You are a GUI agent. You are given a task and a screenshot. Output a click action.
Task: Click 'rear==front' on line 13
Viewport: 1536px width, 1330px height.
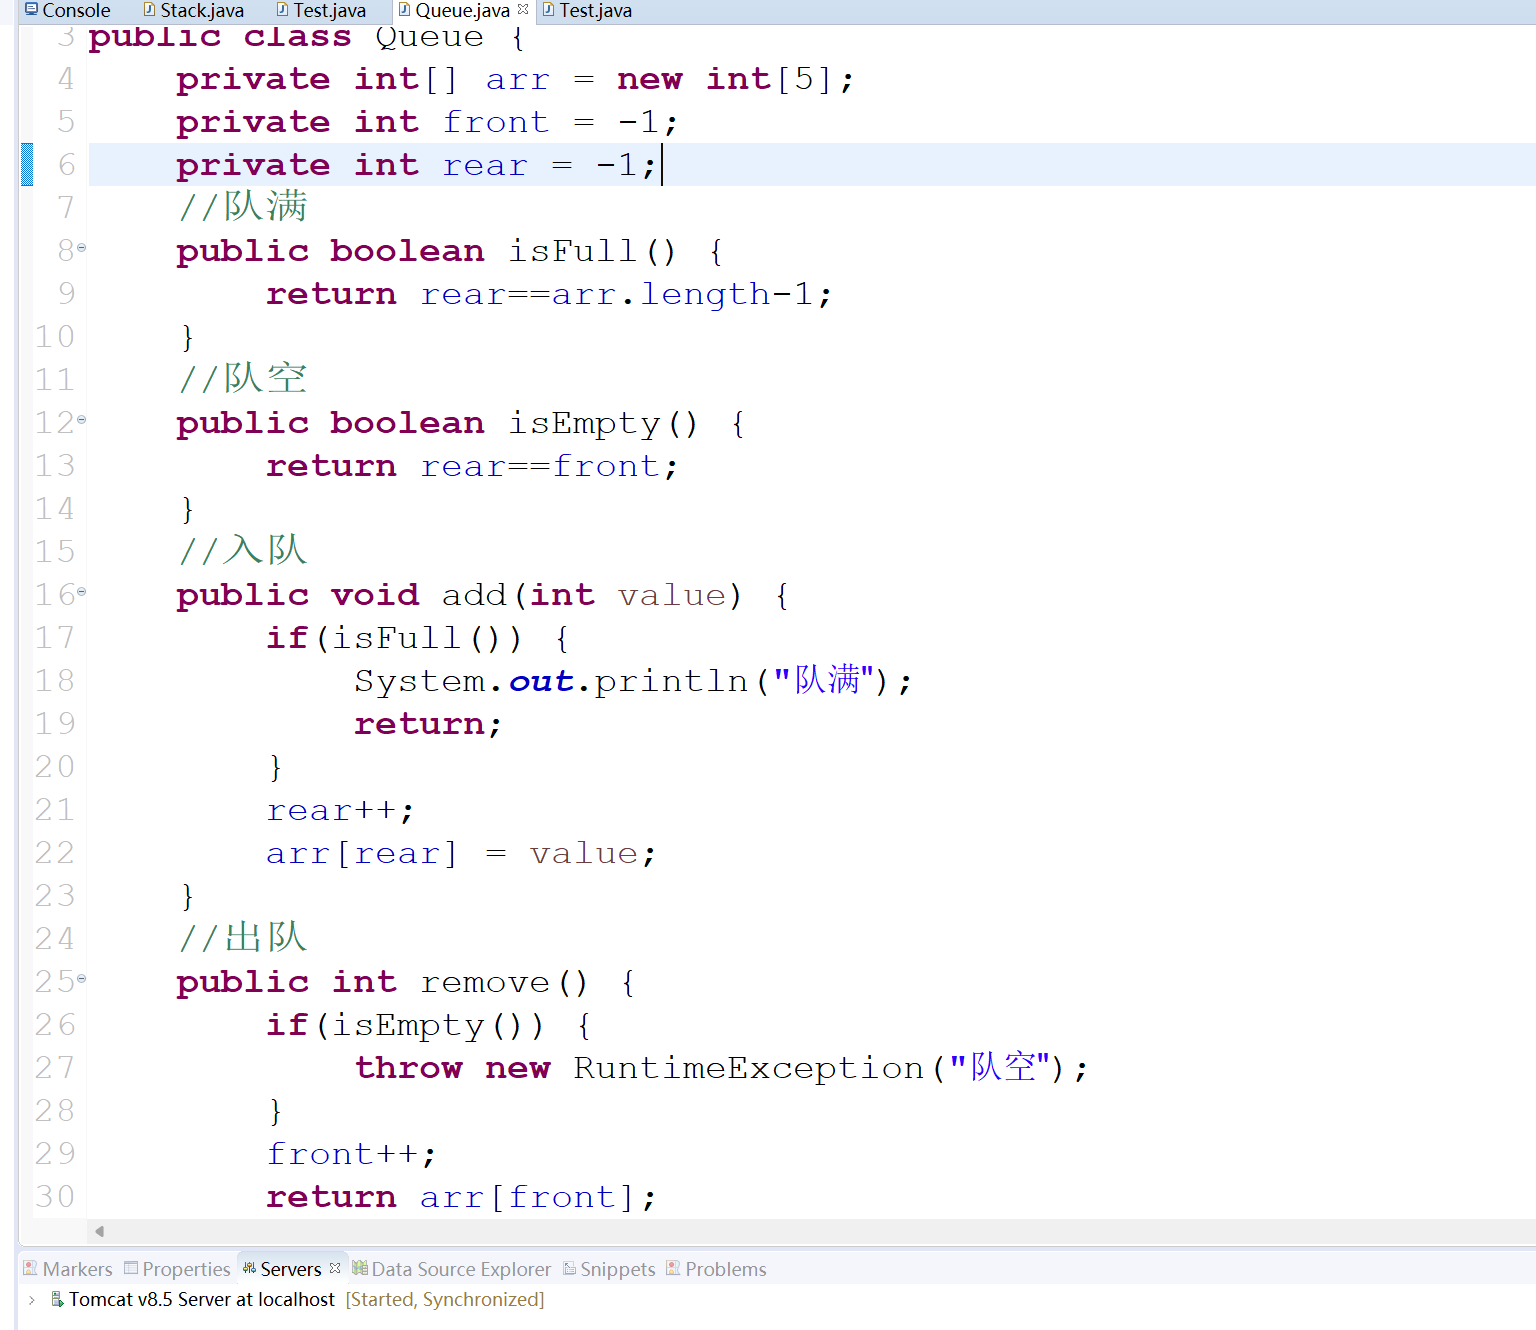coord(540,466)
